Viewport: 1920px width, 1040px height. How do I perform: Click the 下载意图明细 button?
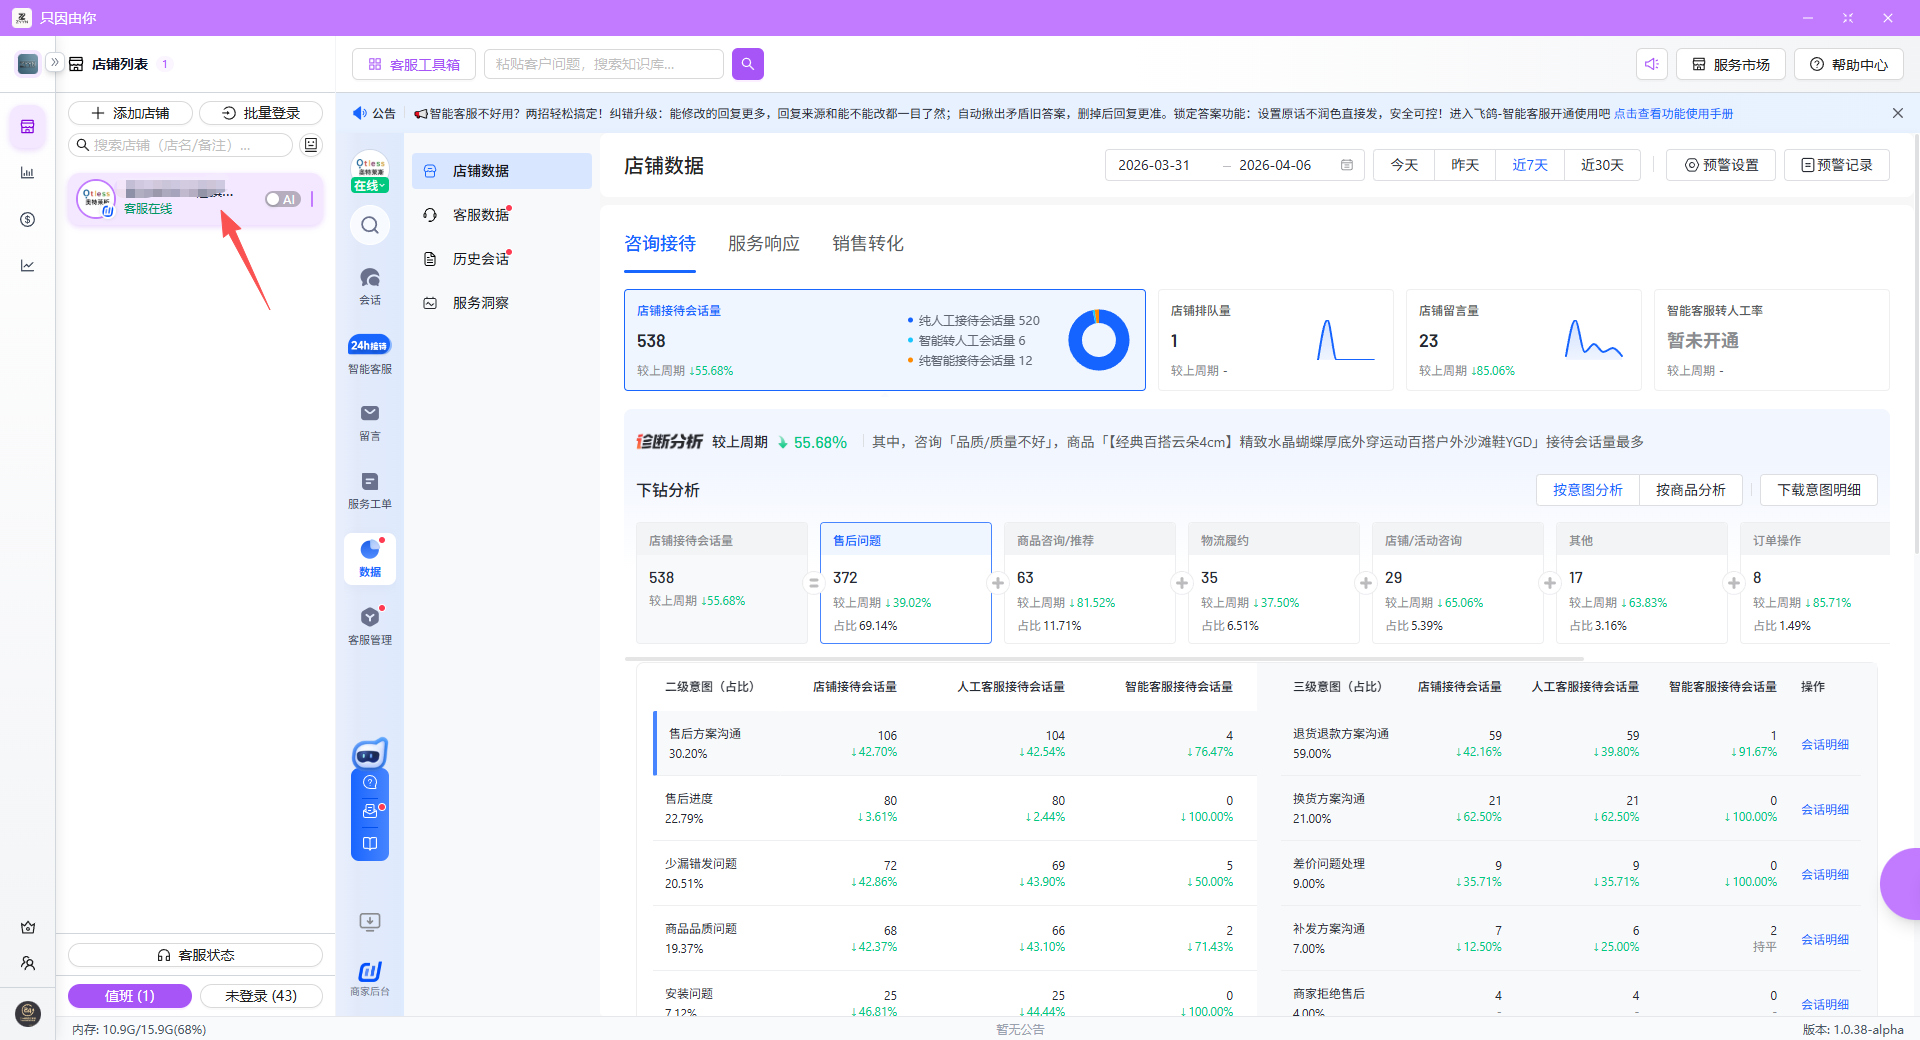point(1819,490)
